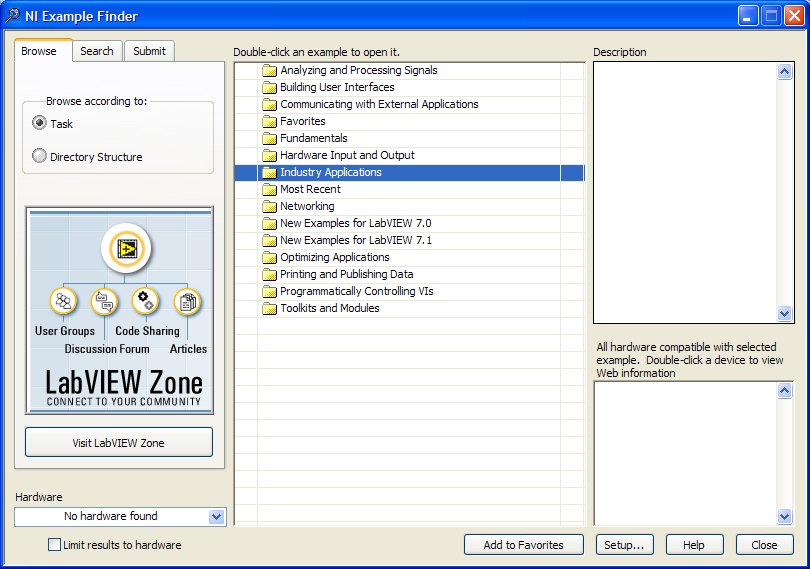Minimize the NI Example Finder window

747,16
